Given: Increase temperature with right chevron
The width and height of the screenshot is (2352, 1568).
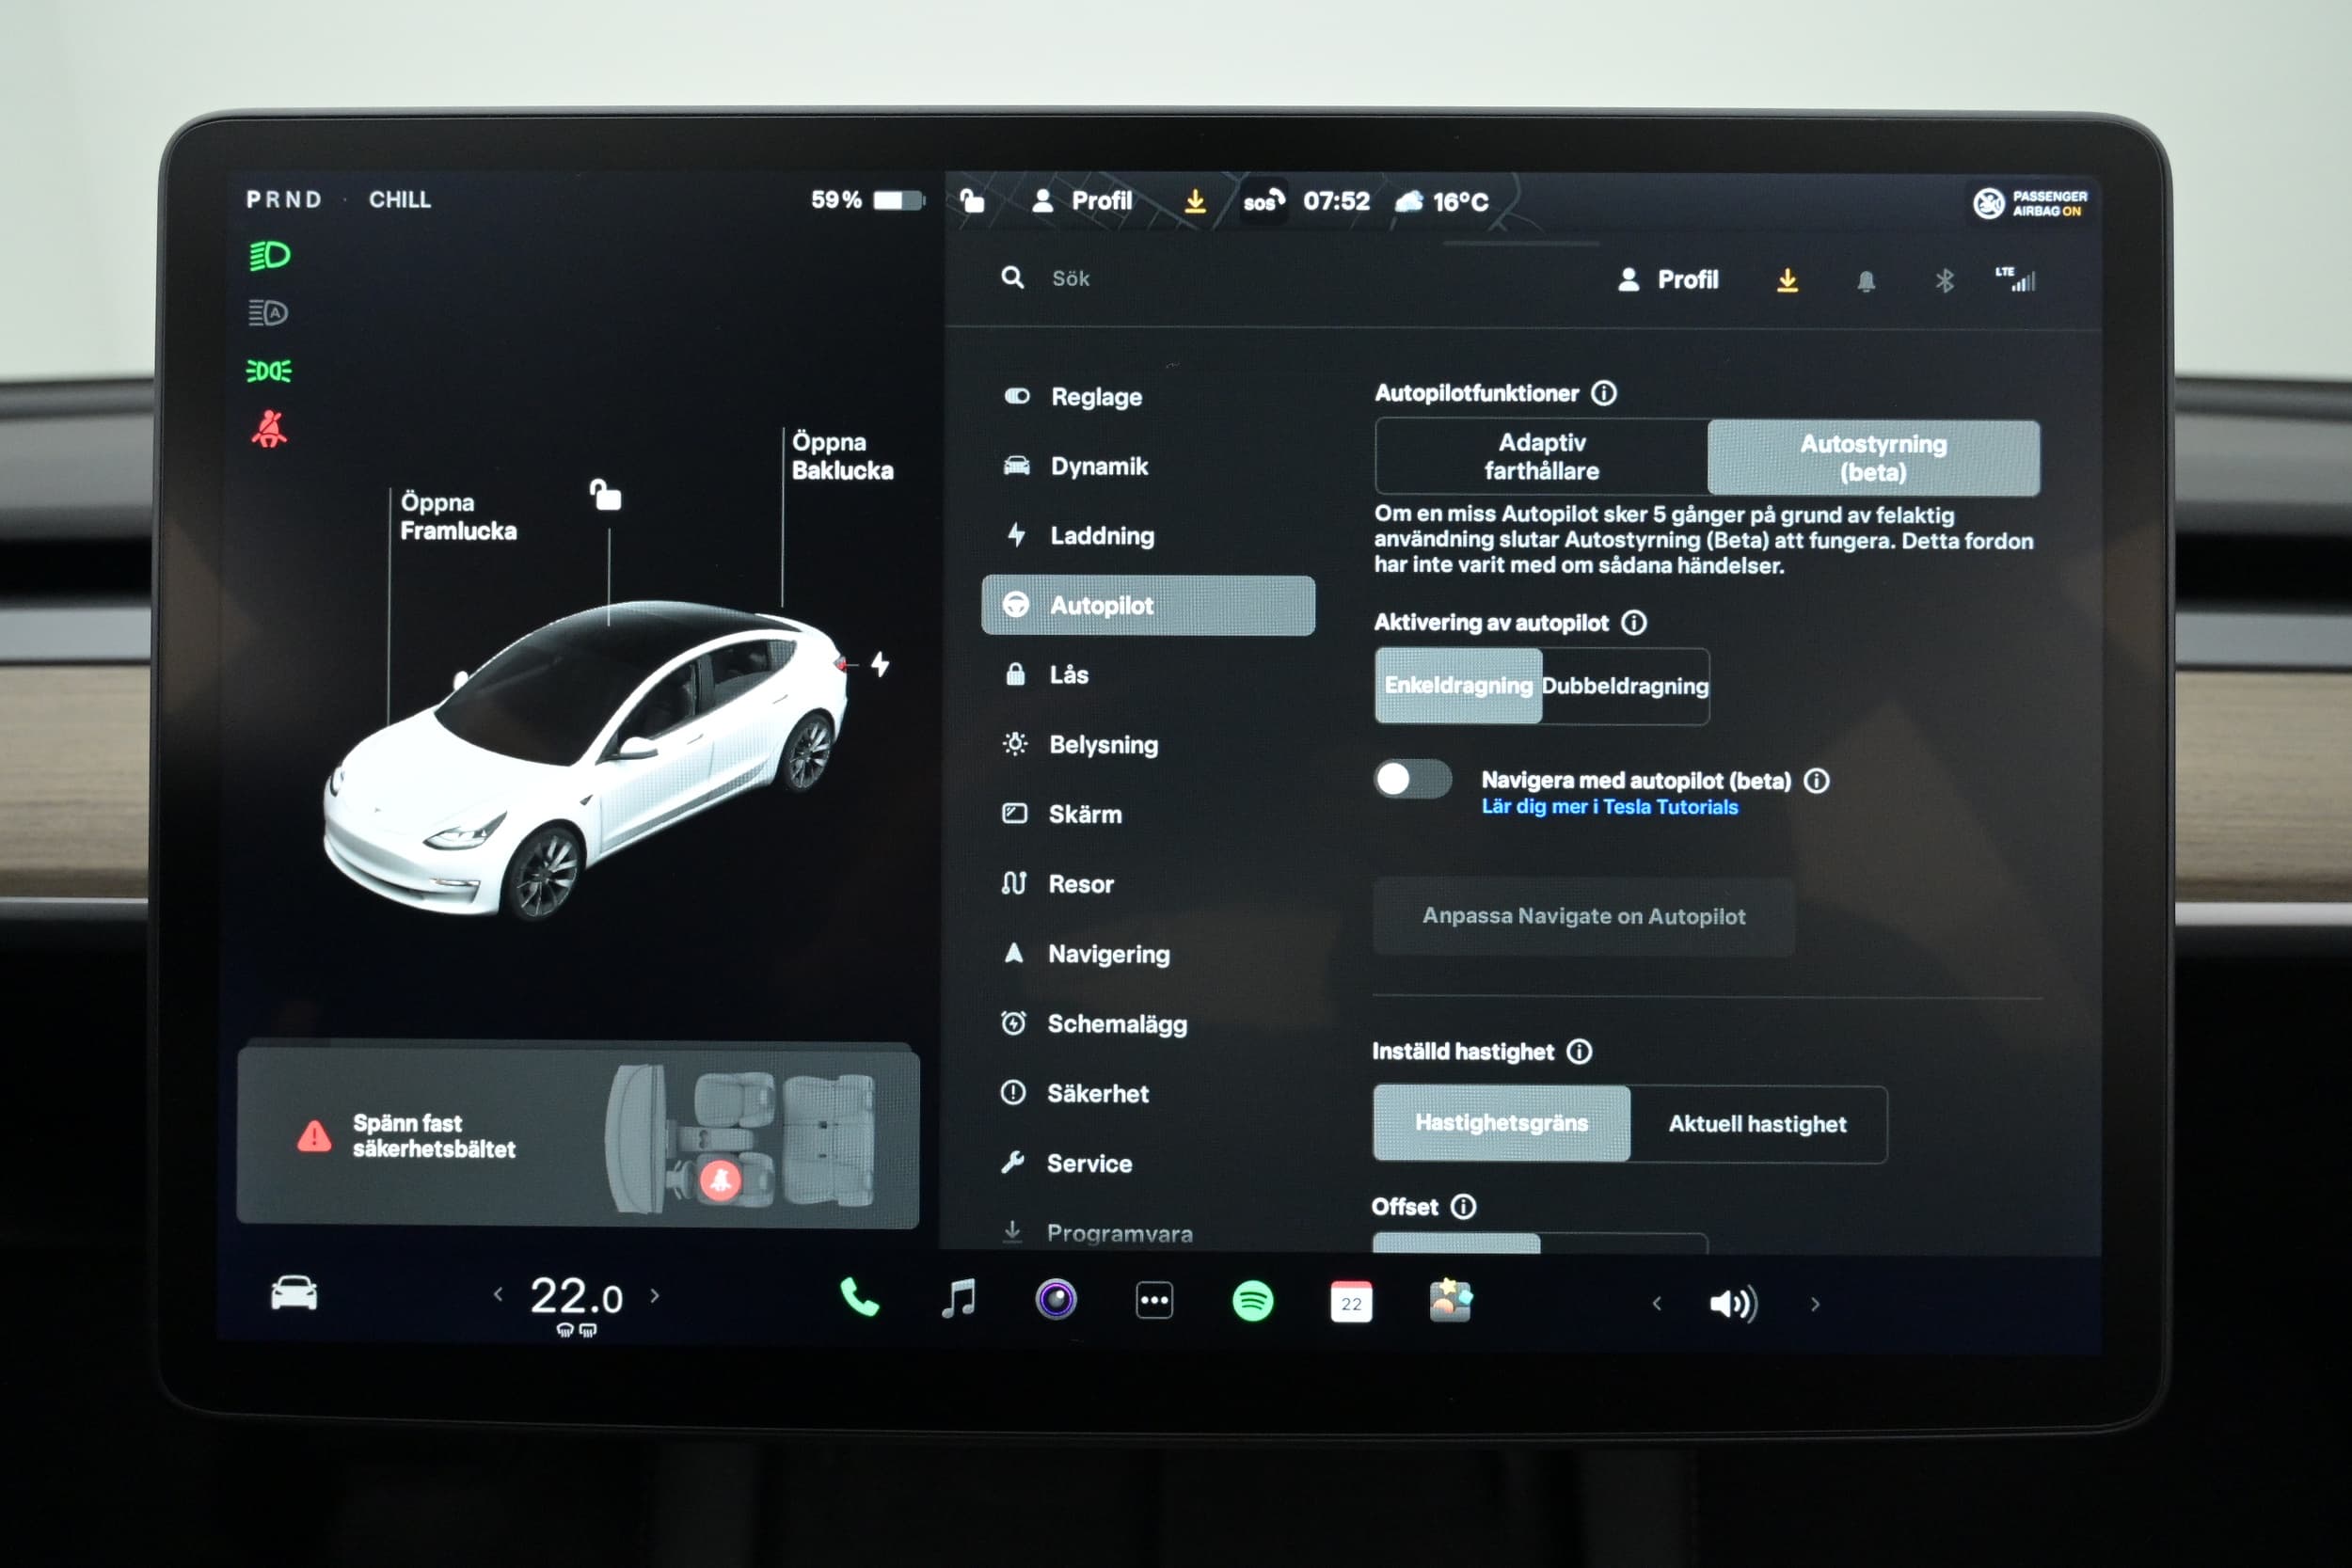Looking at the screenshot, I should (x=655, y=1296).
